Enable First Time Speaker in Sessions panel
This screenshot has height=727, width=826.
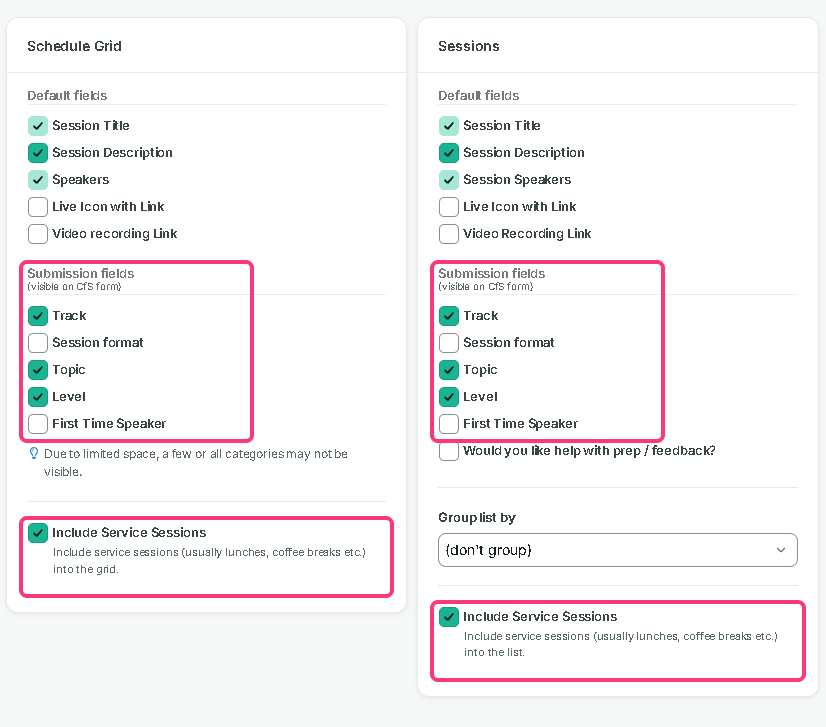(449, 424)
